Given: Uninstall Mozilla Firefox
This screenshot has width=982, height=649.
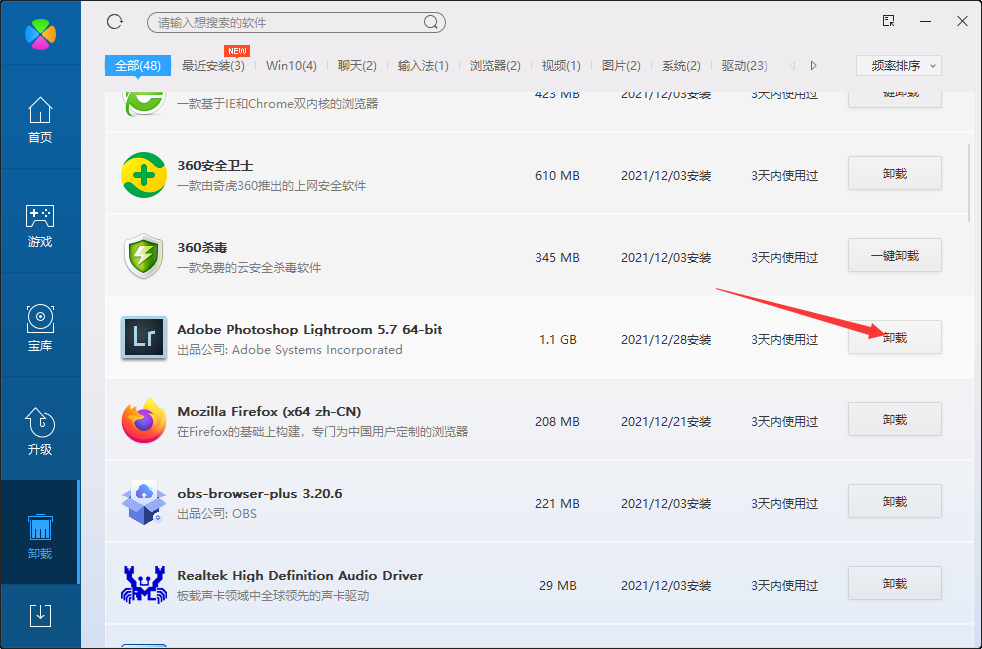Looking at the screenshot, I should click(895, 419).
